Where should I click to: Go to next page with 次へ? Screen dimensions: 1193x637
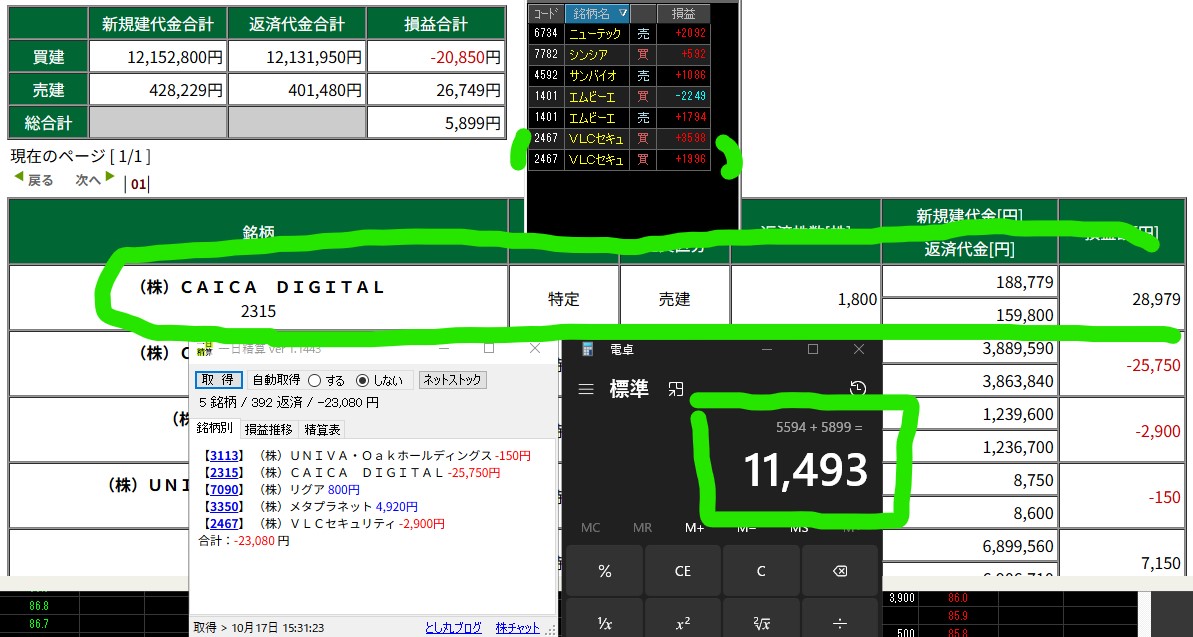coord(95,180)
